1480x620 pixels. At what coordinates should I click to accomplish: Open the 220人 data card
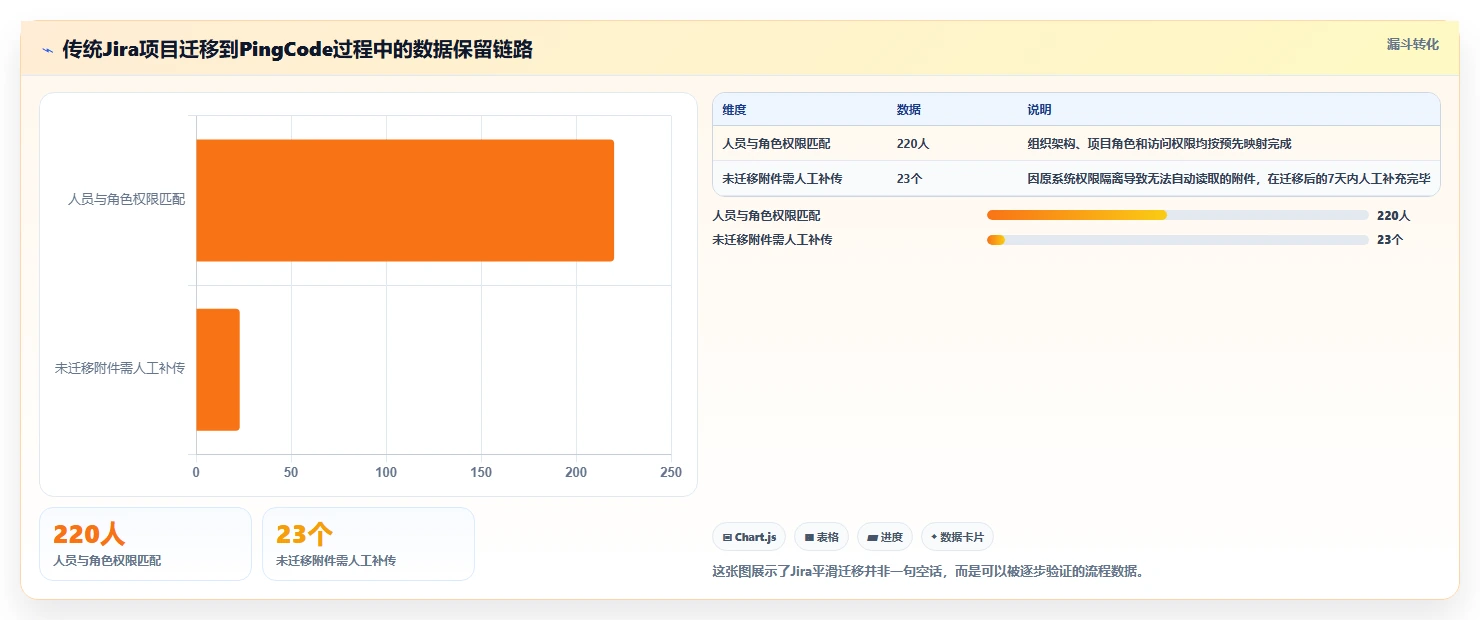pyautogui.click(x=145, y=544)
